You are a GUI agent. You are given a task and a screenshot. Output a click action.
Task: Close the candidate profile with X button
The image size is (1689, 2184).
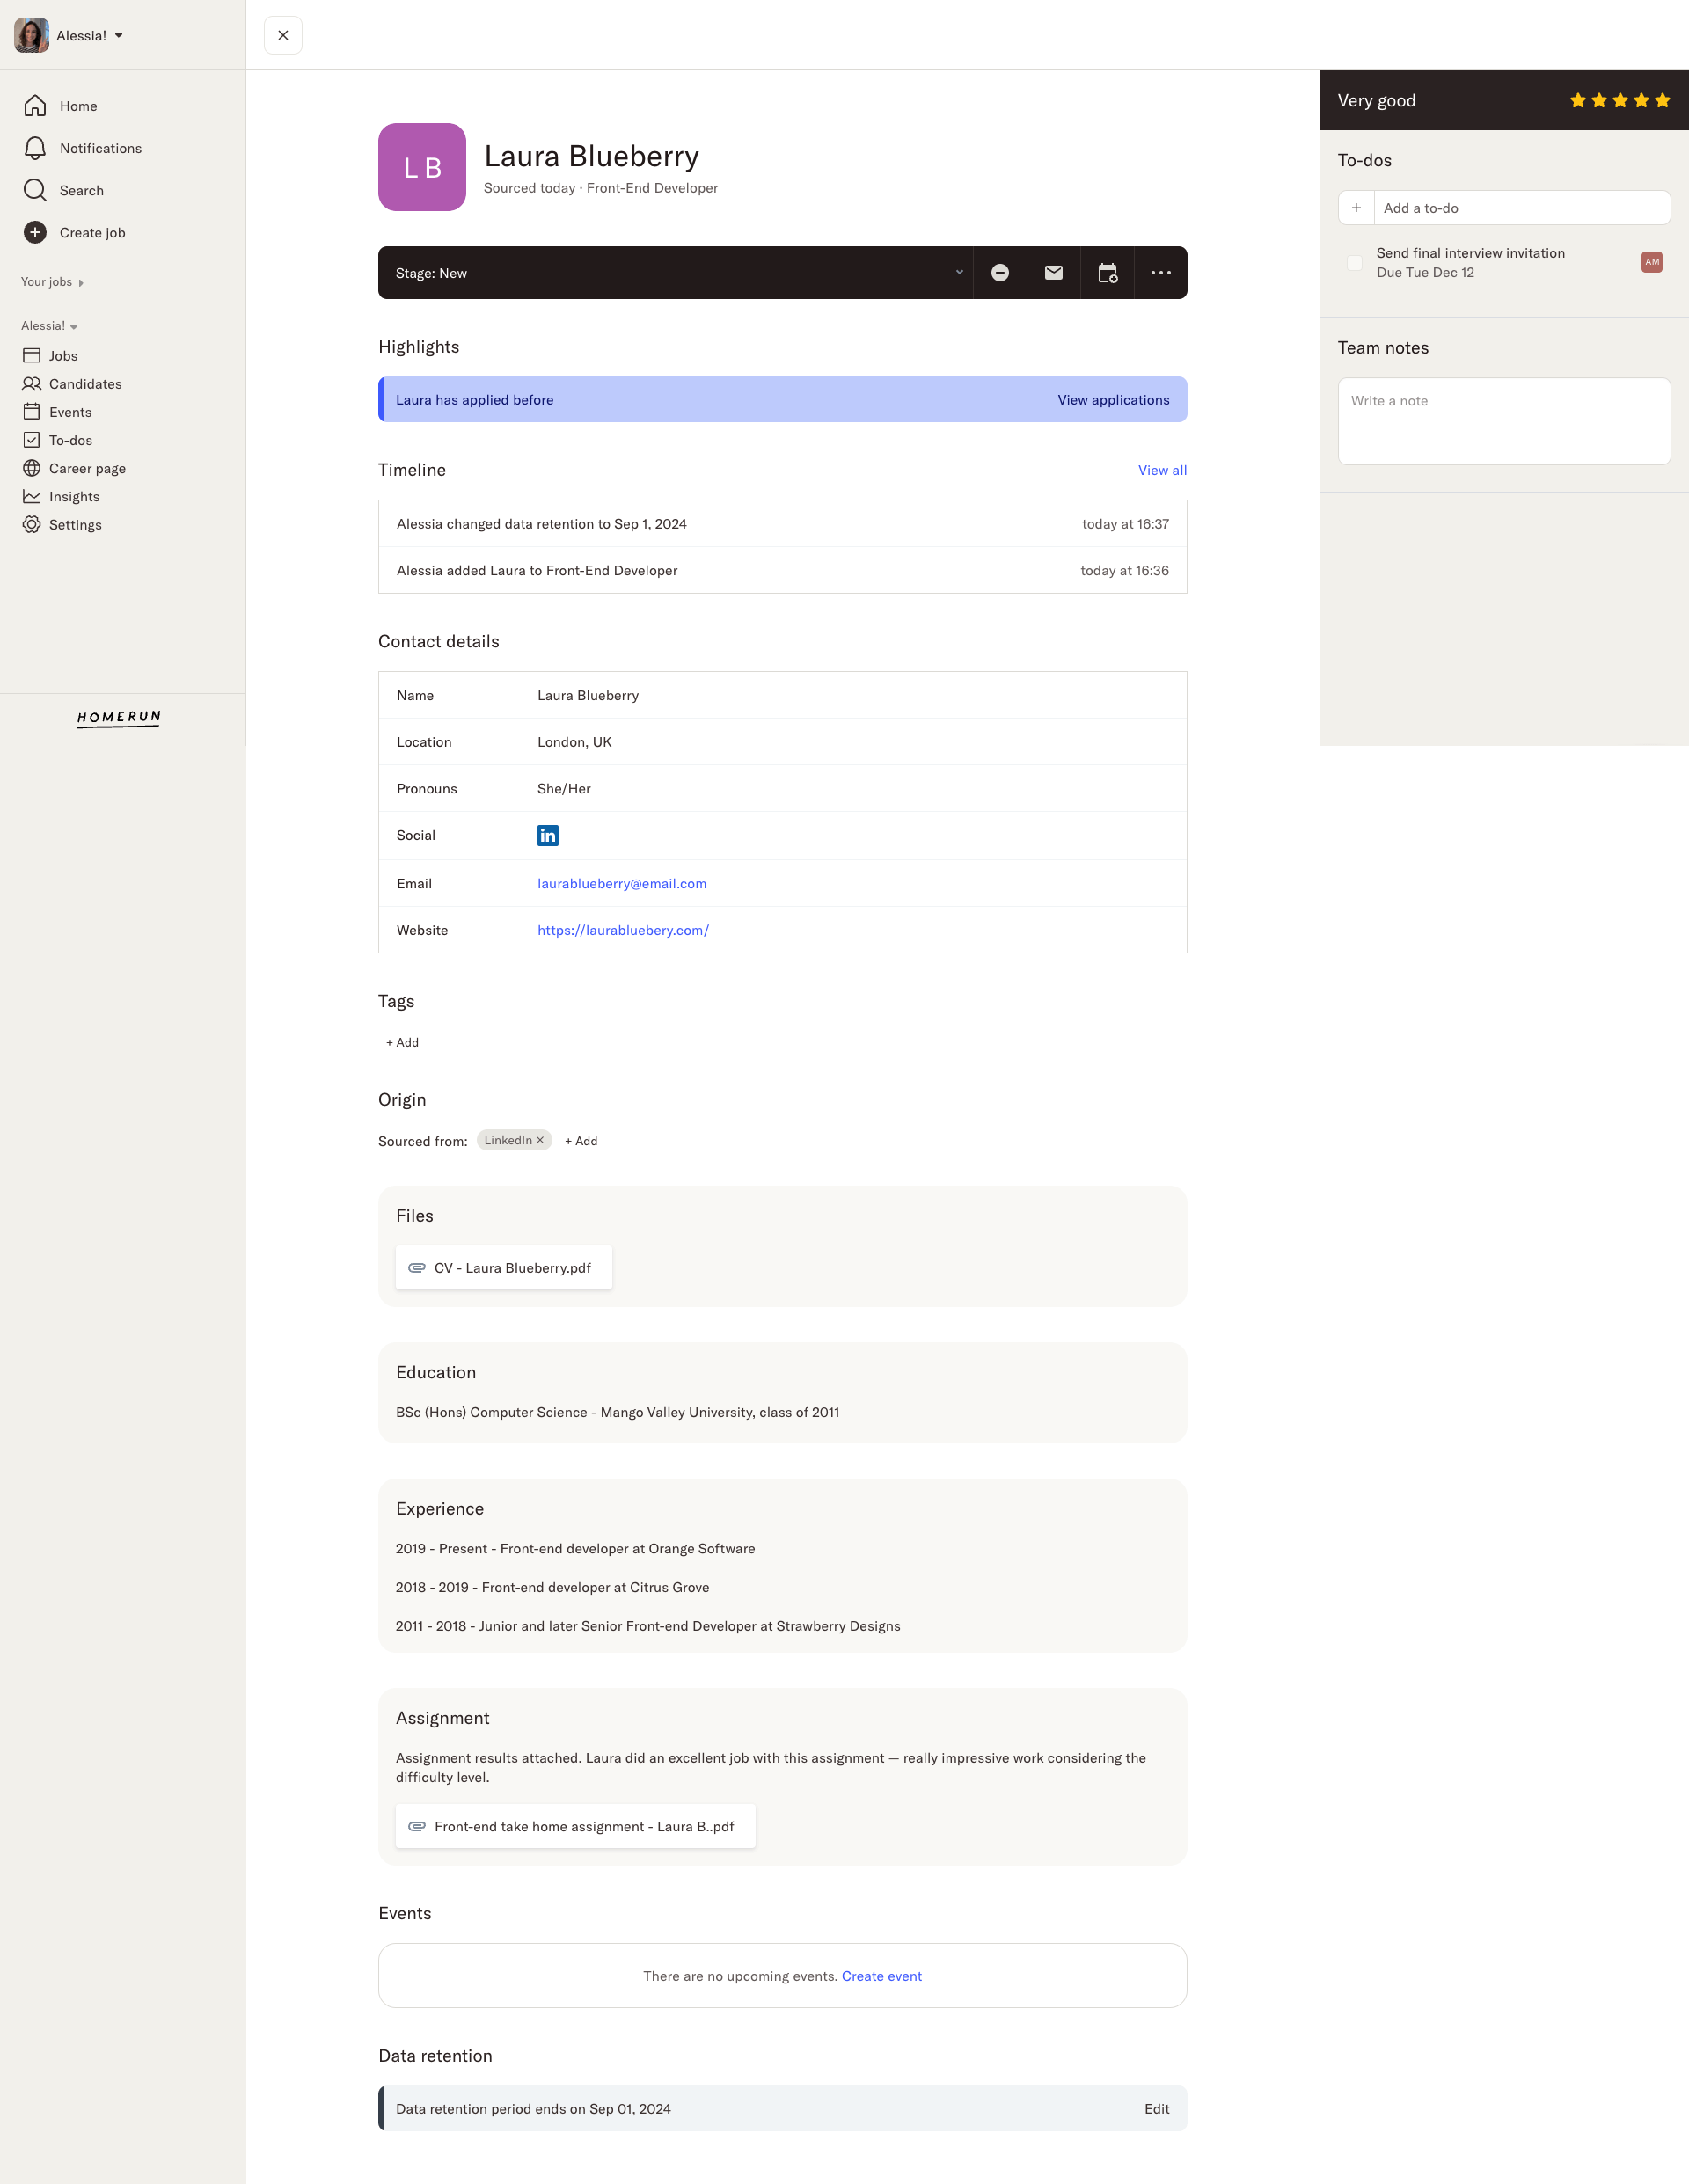tap(283, 35)
